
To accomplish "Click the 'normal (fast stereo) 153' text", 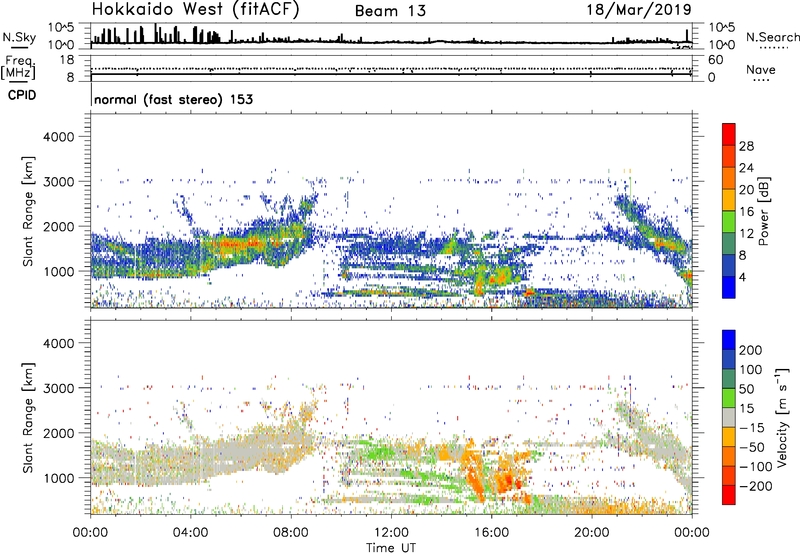I will click(x=172, y=99).
